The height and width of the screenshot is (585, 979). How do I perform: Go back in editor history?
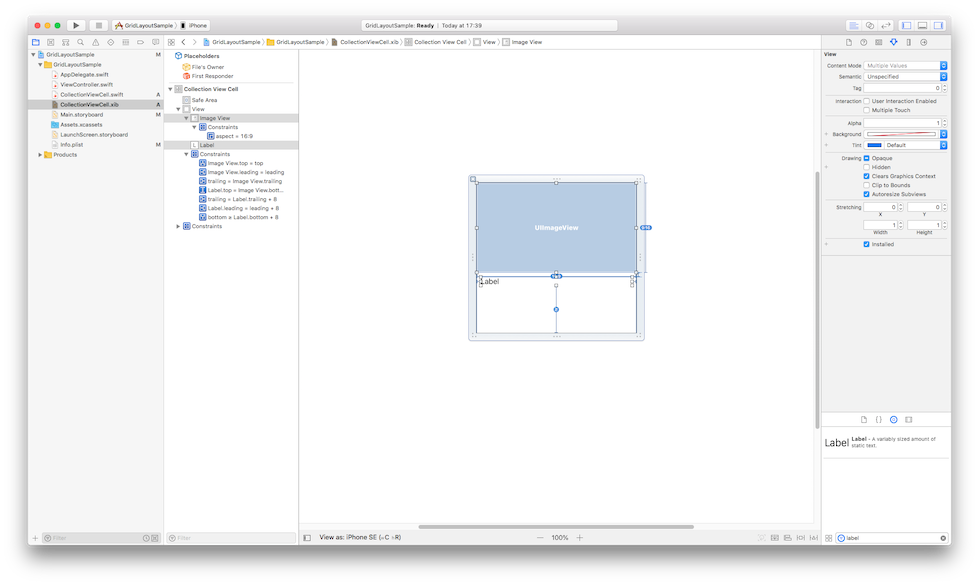pyautogui.click(x=184, y=42)
